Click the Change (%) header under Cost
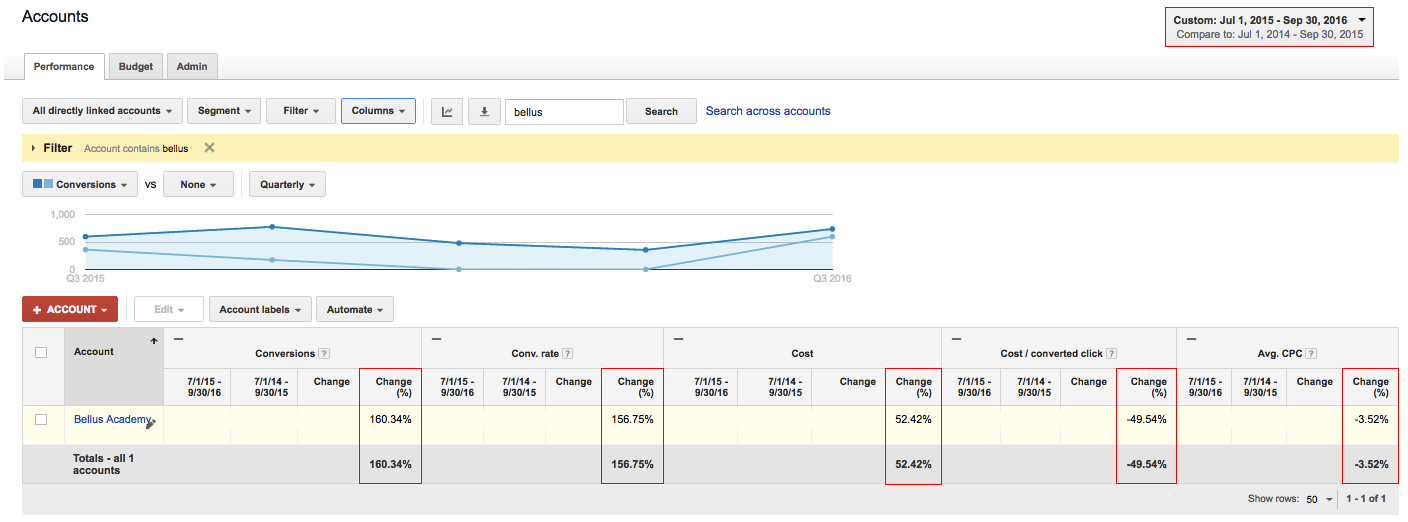The width and height of the screenshot is (1408, 522). click(914, 387)
